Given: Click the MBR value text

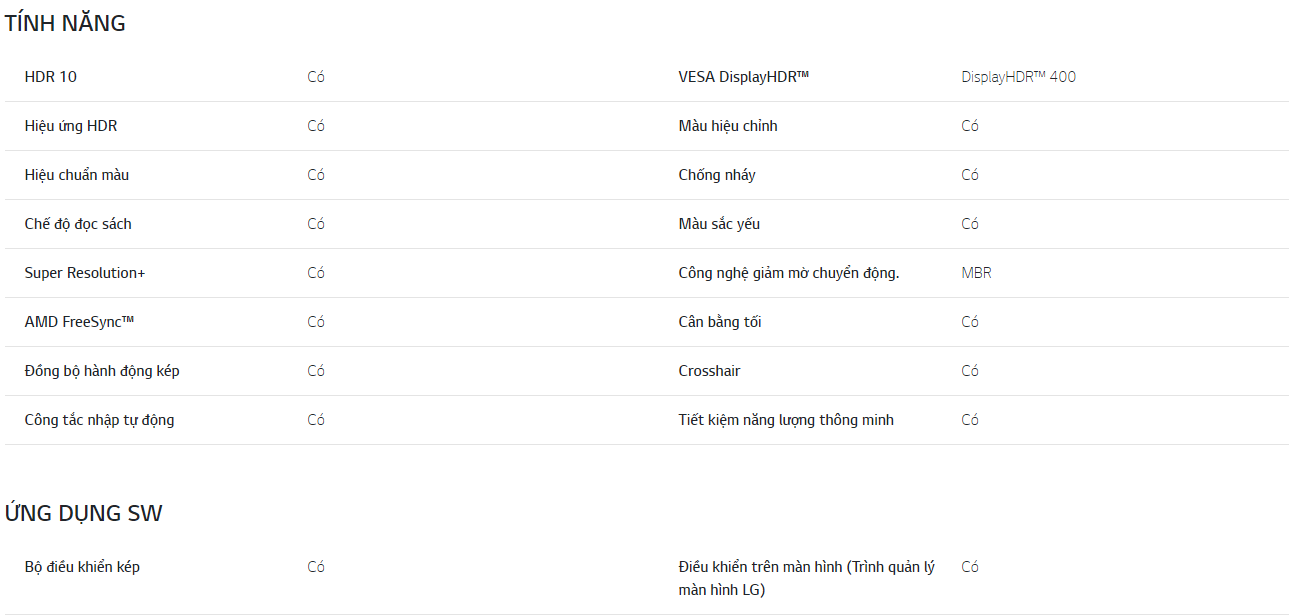Looking at the screenshot, I should point(976,273).
